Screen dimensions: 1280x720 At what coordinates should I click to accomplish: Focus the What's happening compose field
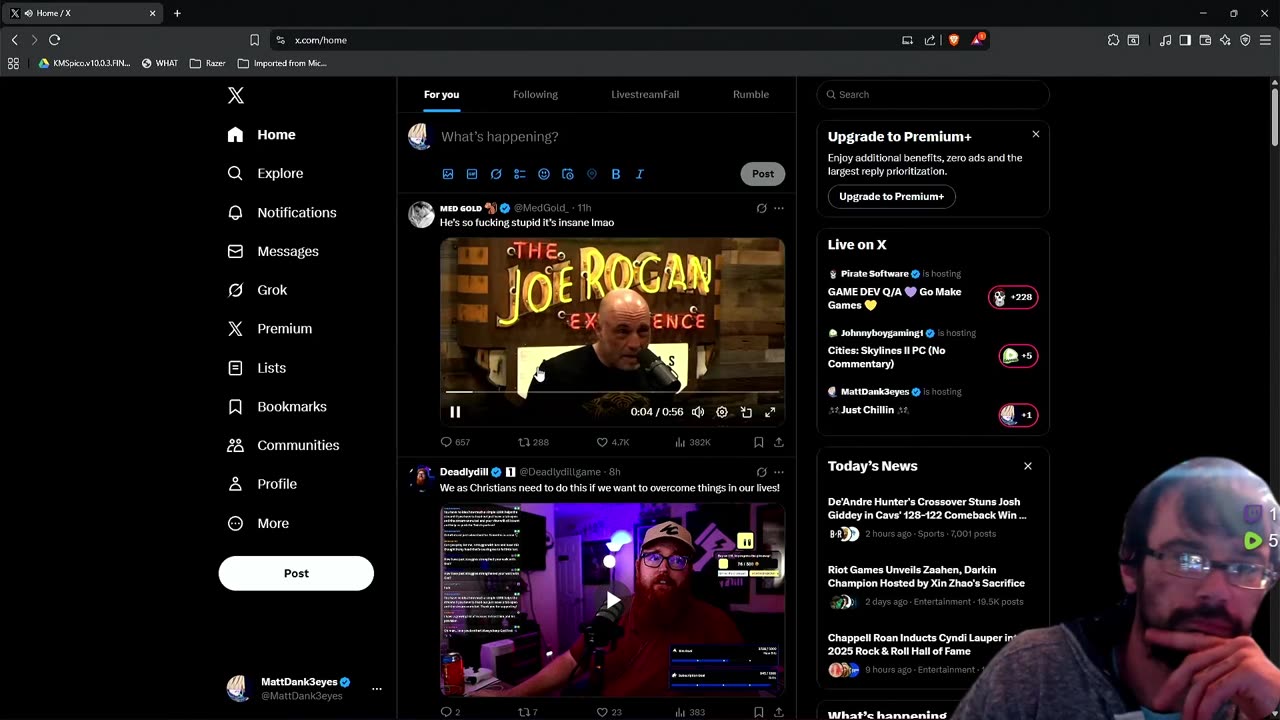610,136
